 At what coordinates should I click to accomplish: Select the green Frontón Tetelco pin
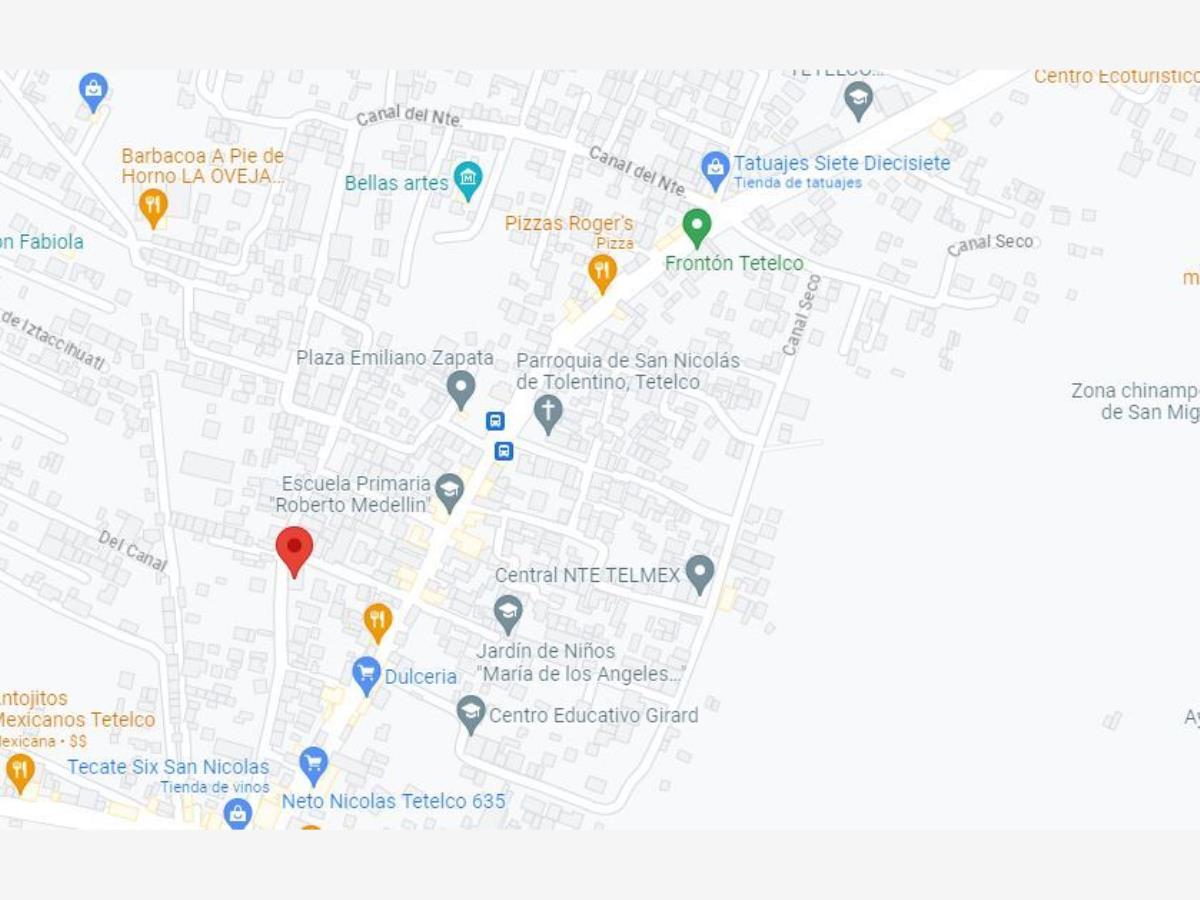point(697,229)
